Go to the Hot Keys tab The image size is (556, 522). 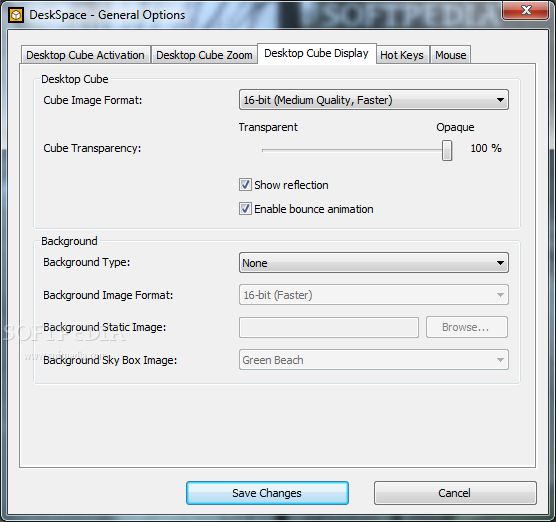coord(402,55)
